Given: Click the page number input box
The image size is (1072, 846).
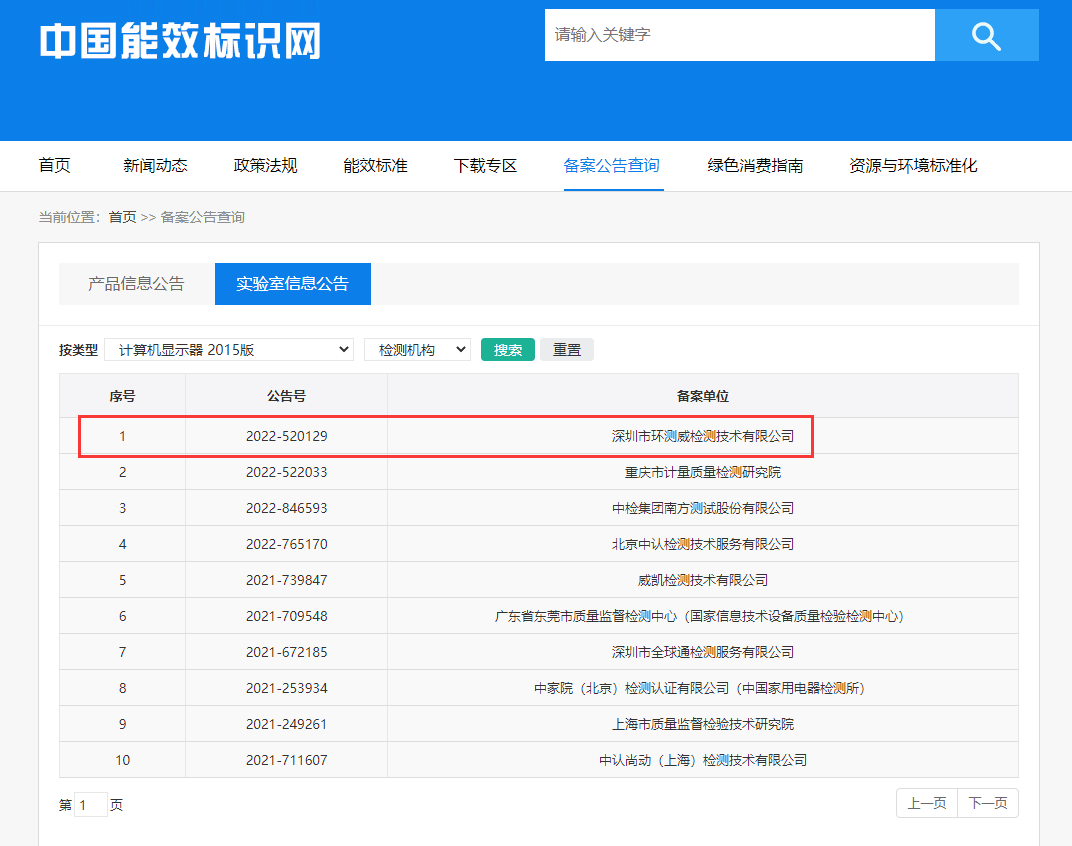Looking at the screenshot, I should (x=91, y=805).
